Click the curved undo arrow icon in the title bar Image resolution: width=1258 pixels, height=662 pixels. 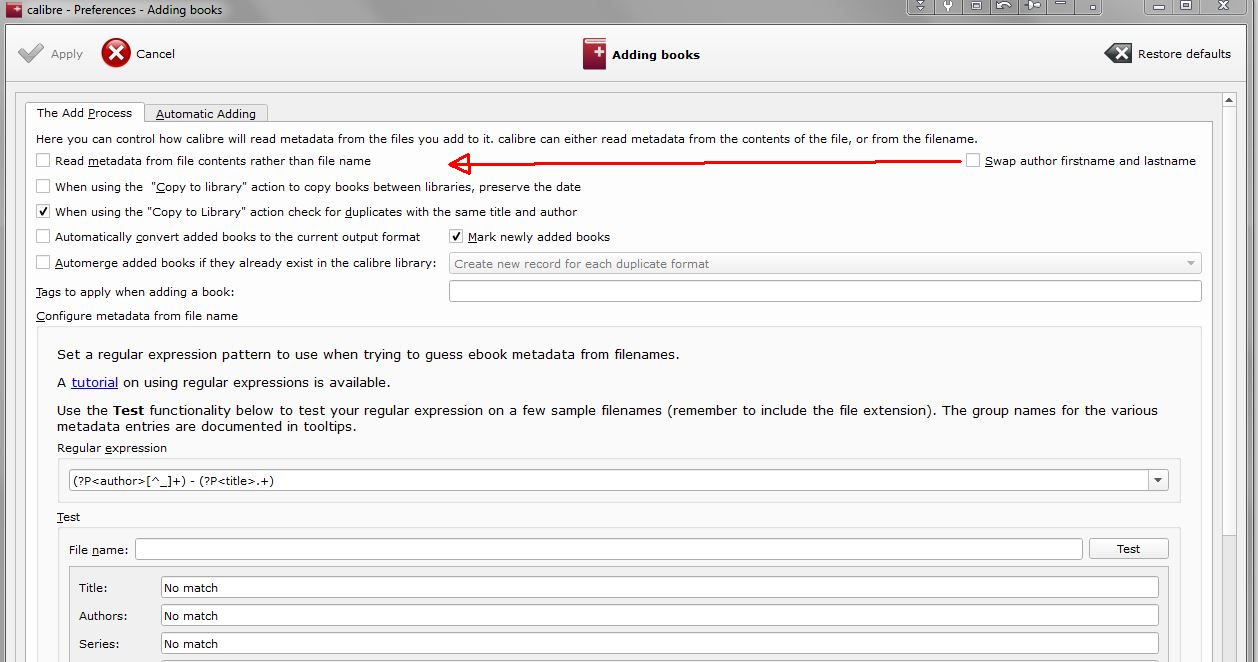[x=1004, y=6]
